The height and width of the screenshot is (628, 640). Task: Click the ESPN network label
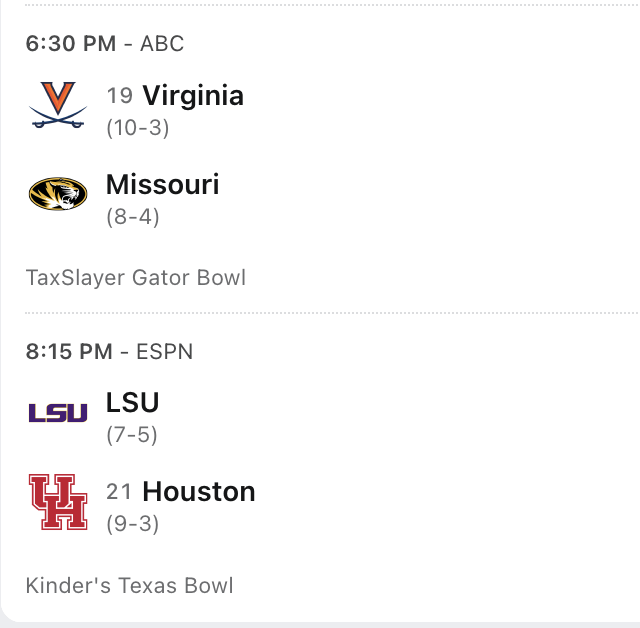(x=166, y=352)
